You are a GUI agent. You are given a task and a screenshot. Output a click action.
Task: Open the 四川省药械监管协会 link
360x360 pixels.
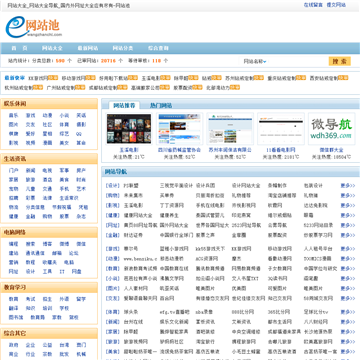179,150
